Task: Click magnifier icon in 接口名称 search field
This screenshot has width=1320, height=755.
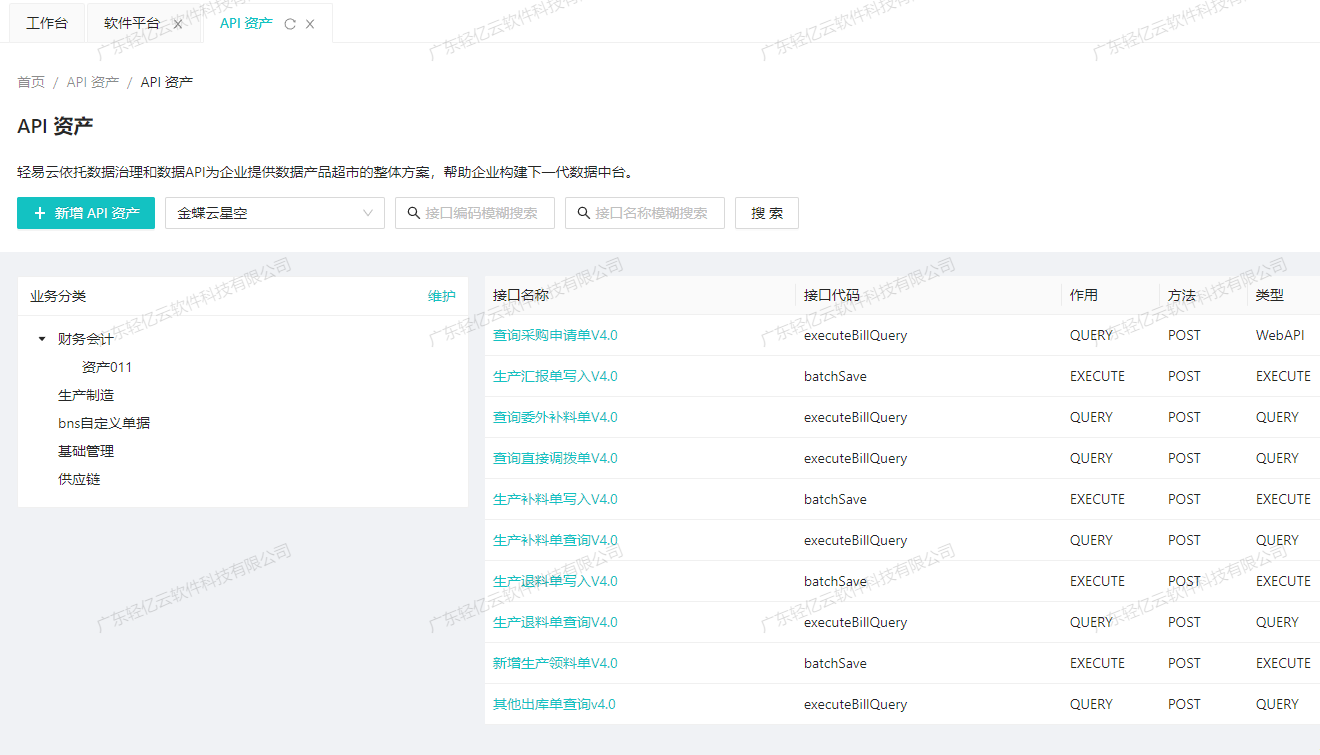Action: pos(584,213)
